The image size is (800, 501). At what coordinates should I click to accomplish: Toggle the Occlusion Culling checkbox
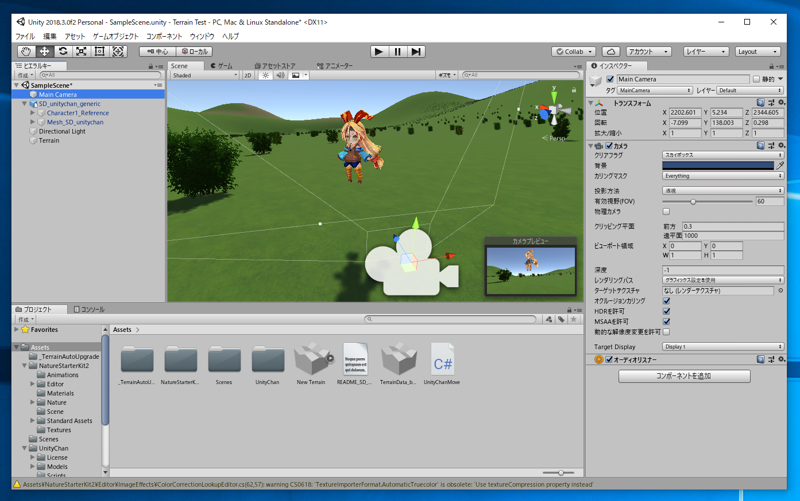pos(666,301)
